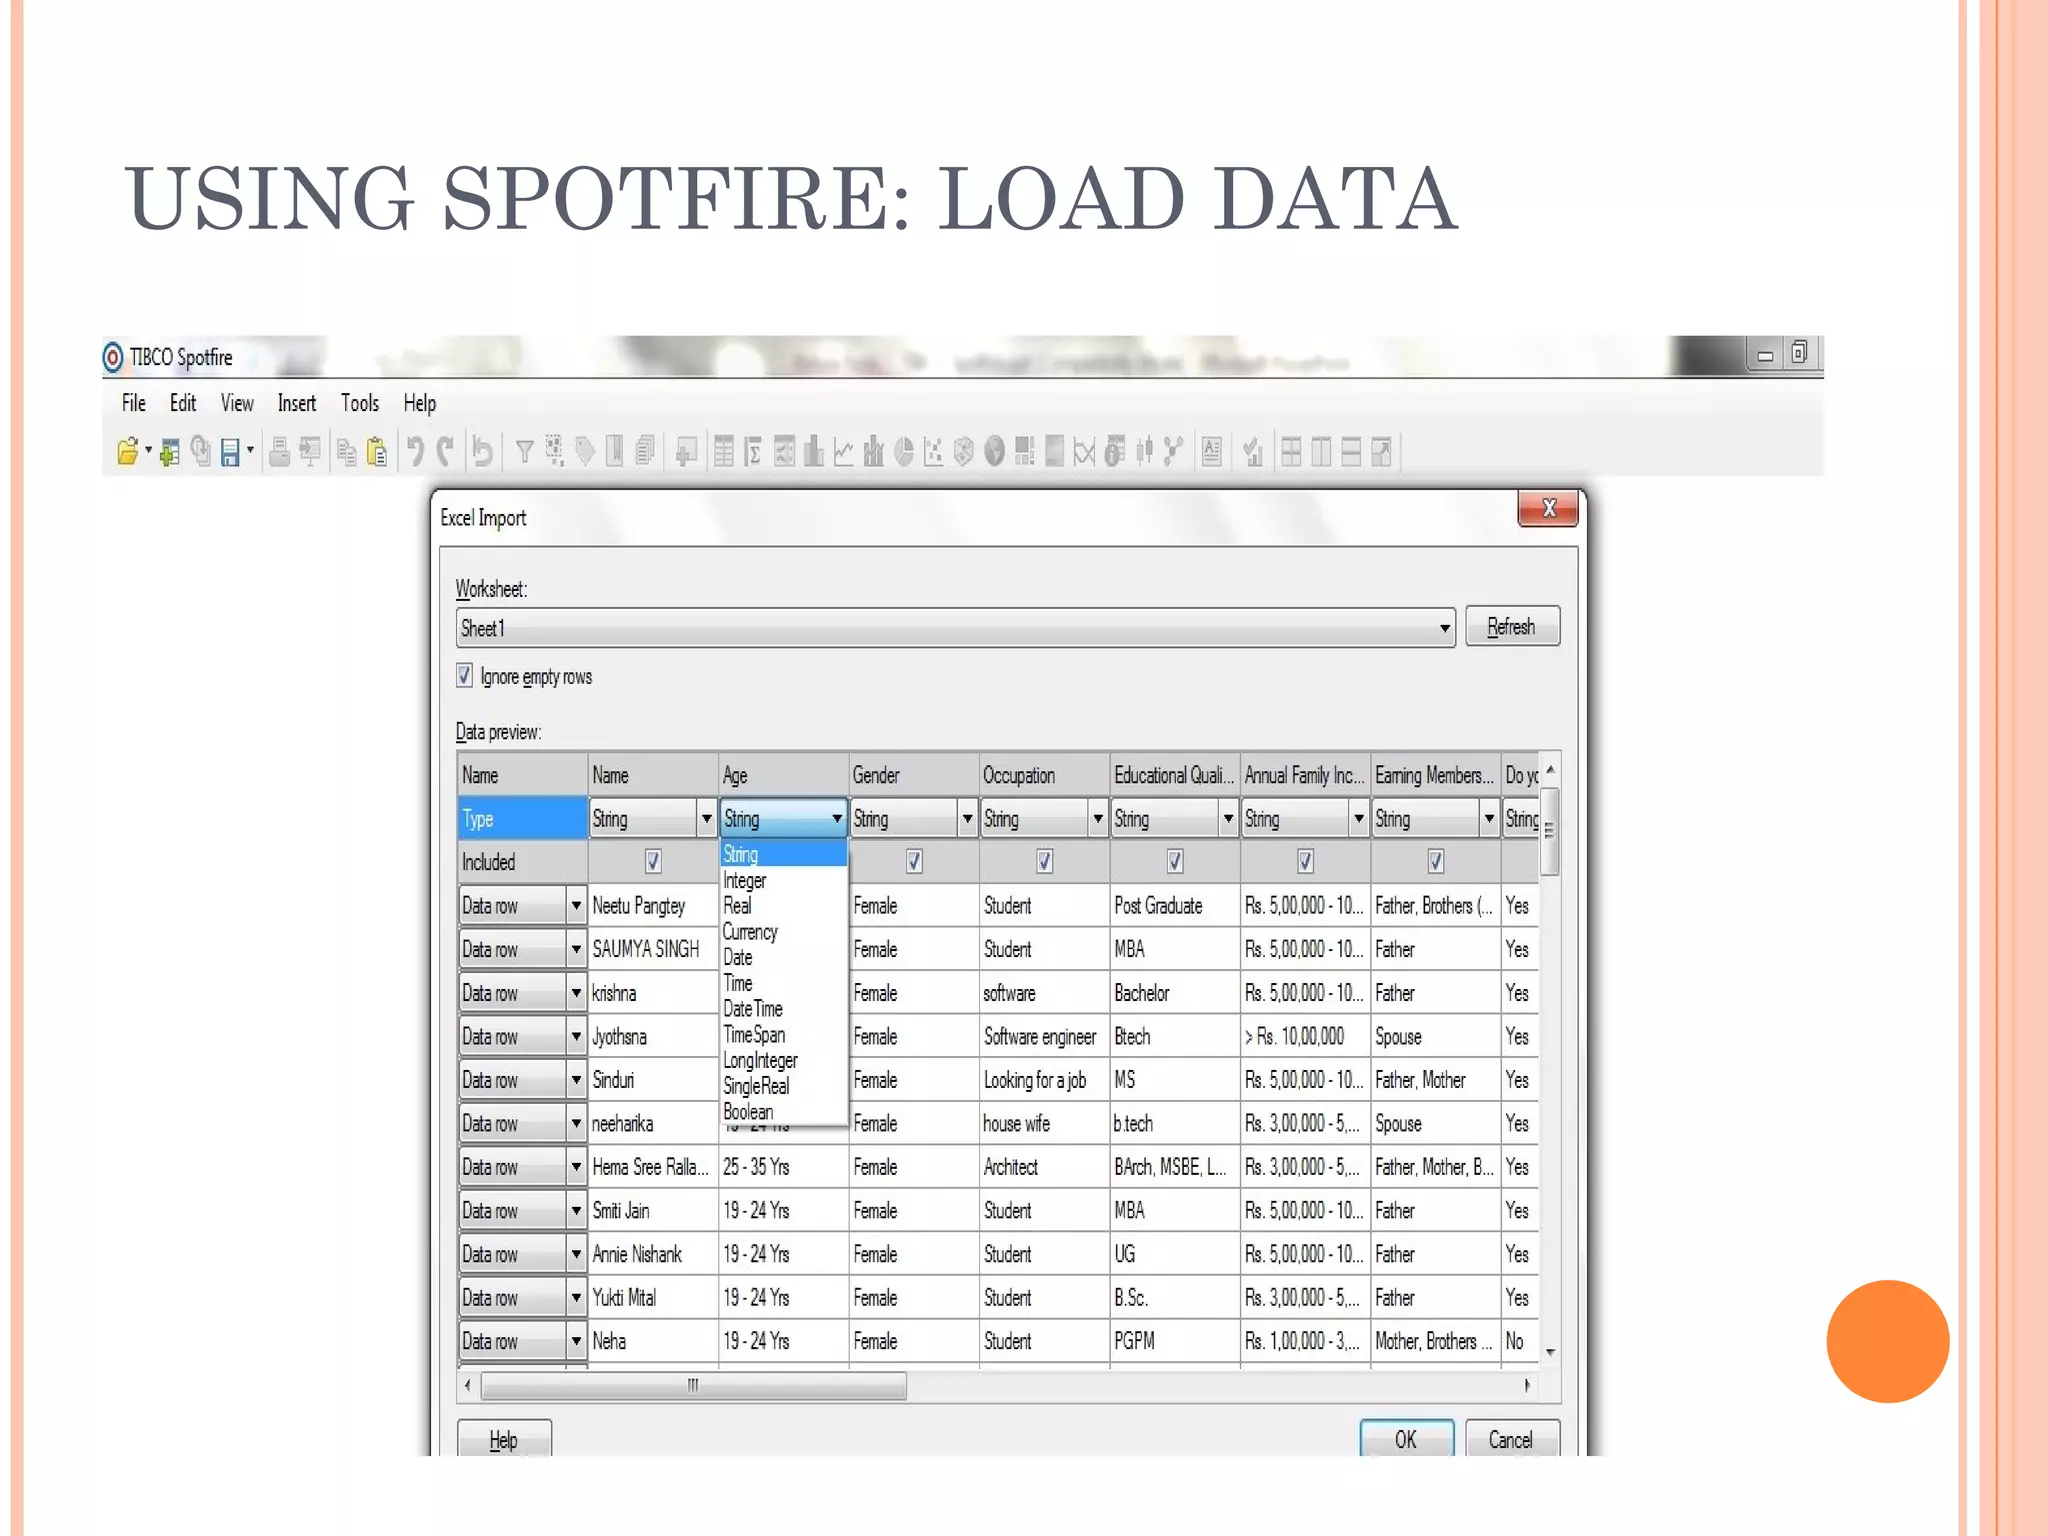Uncheck Included box for Earning Members column
Screen dimensions: 2048x1536
tap(1435, 861)
